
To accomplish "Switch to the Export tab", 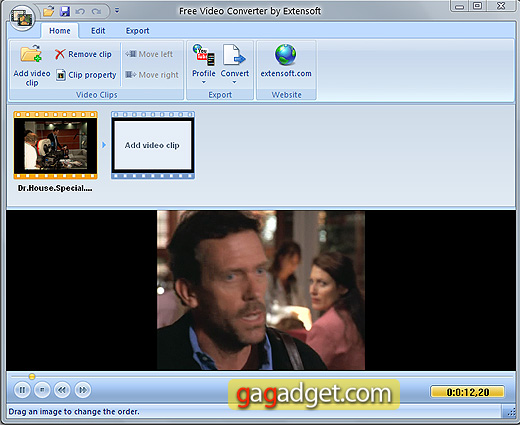I will (x=137, y=31).
